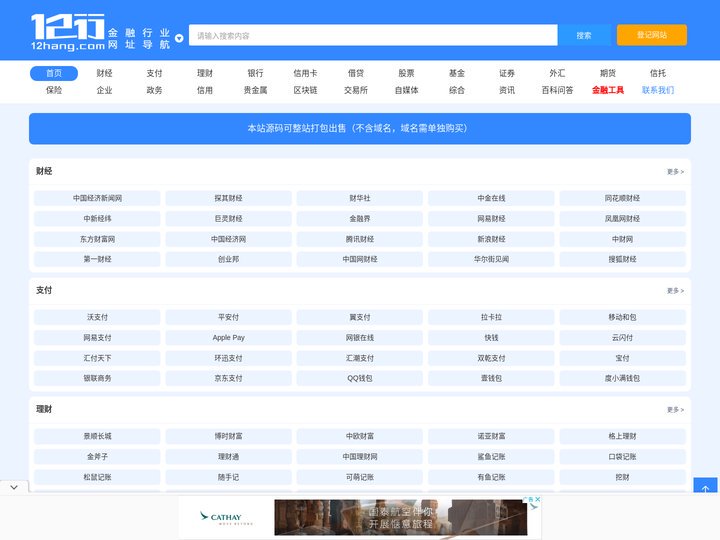Image resolution: width=720 pixels, height=540 pixels.
Task: Open the 期货 nav menu item
Action: coord(608,73)
